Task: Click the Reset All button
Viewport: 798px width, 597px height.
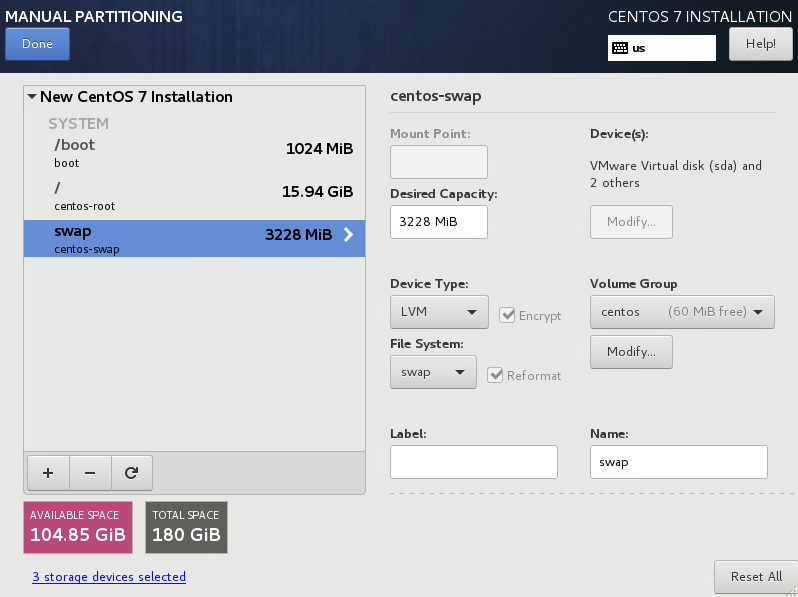Action: pos(755,577)
